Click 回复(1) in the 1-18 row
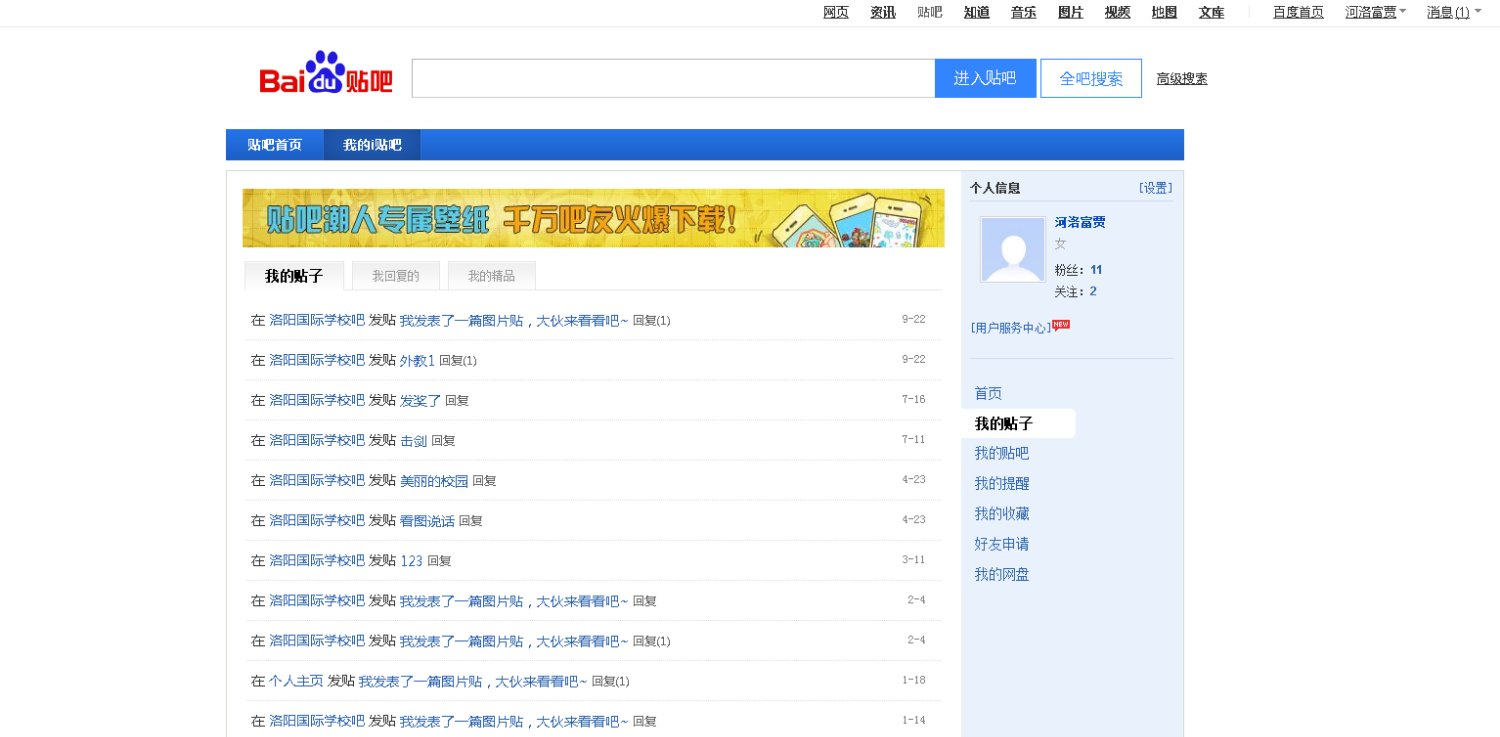This screenshot has width=1500, height=737. (x=611, y=681)
